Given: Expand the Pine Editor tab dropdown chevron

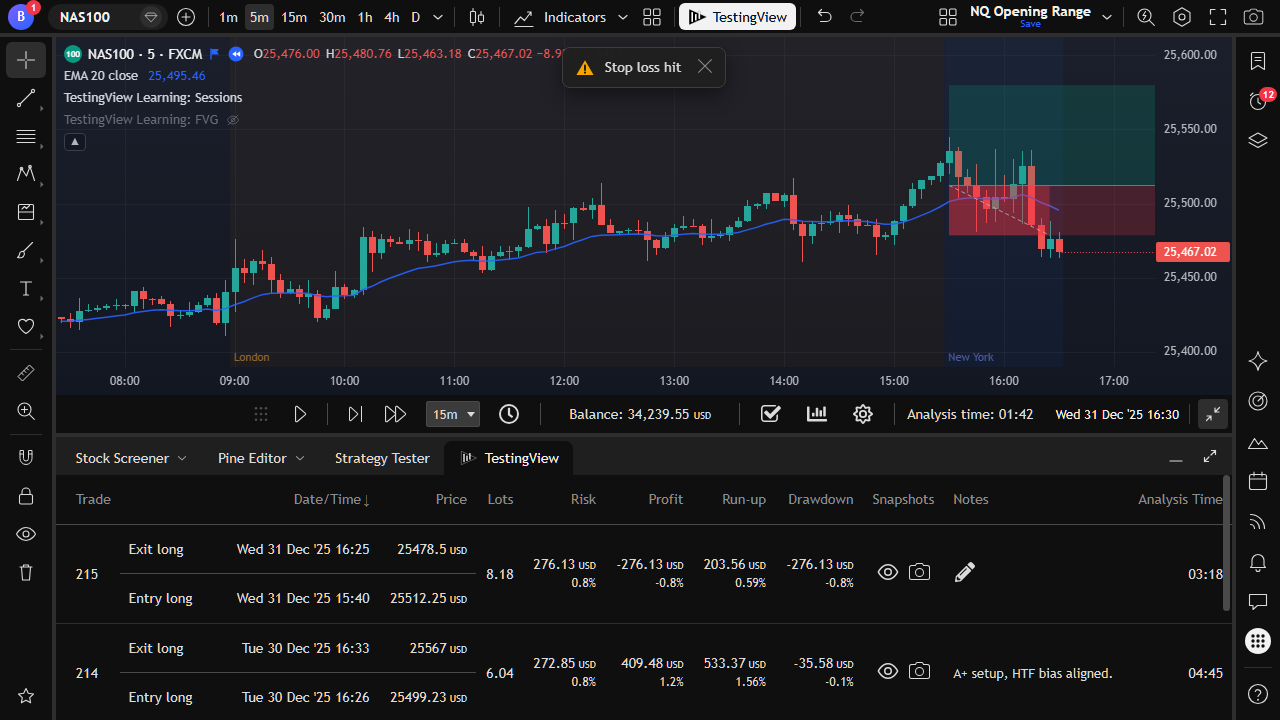Looking at the screenshot, I should coord(298,458).
